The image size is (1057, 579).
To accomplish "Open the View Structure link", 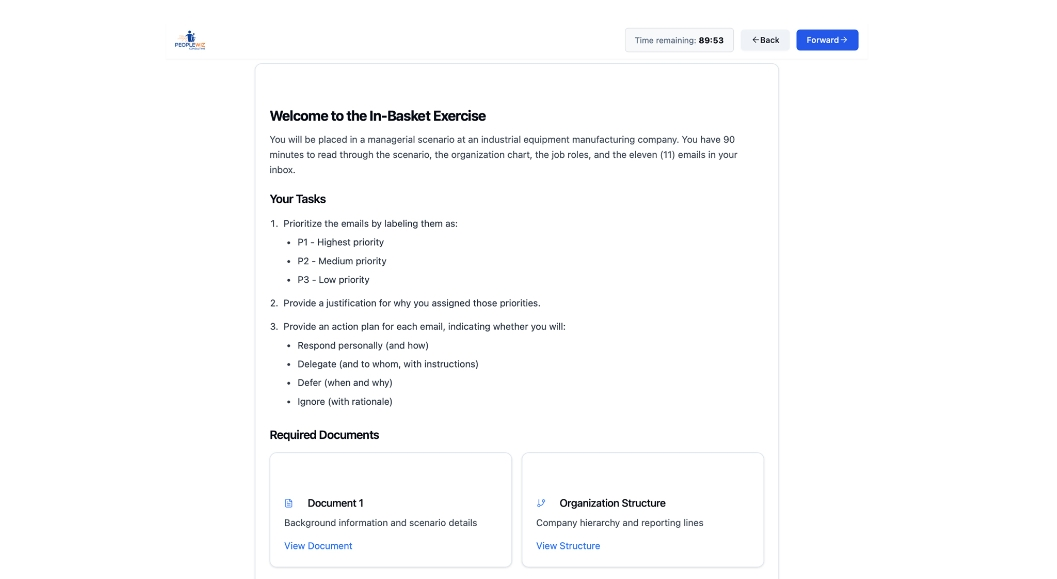I will pos(568,546).
